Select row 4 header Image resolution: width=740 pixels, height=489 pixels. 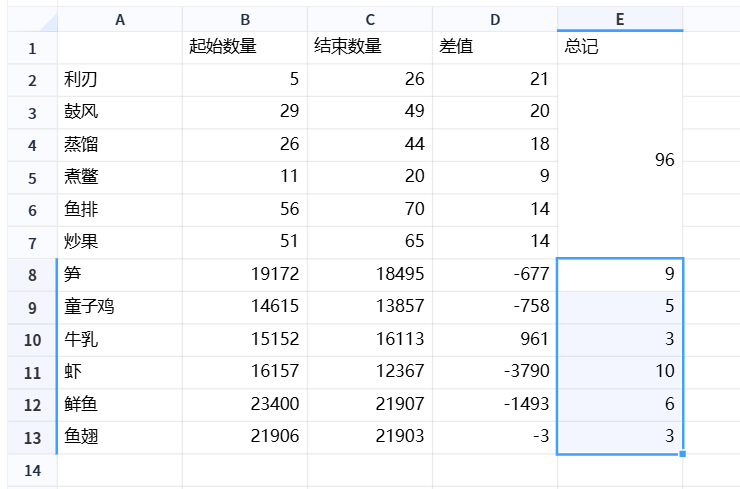pyautogui.click(x=33, y=145)
